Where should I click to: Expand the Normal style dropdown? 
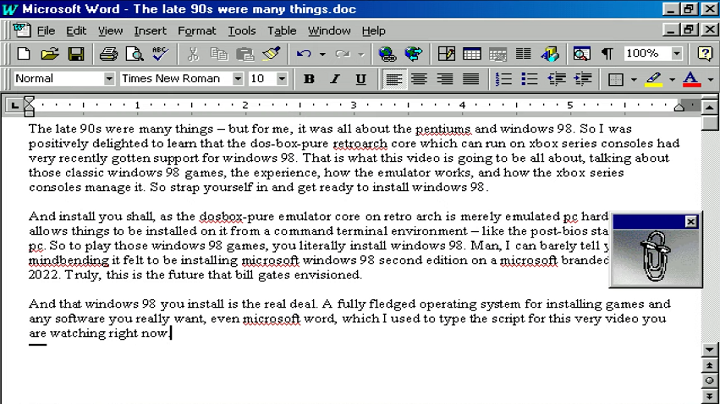point(109,79)
